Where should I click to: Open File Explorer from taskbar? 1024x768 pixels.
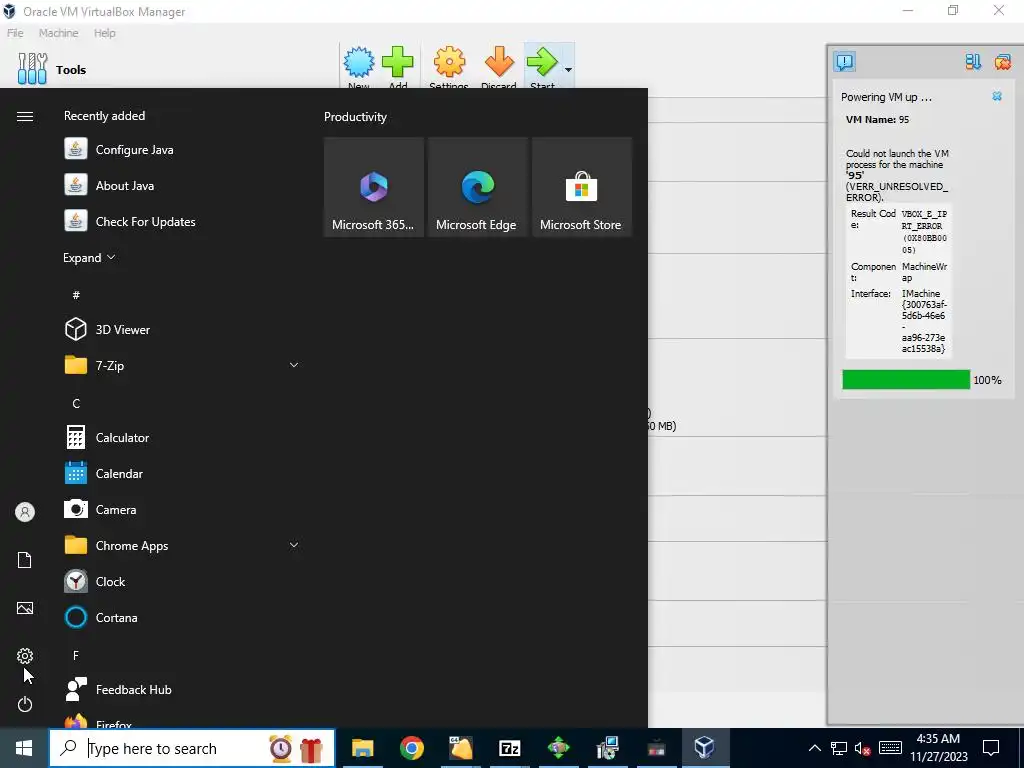click(x=362, y=748)
